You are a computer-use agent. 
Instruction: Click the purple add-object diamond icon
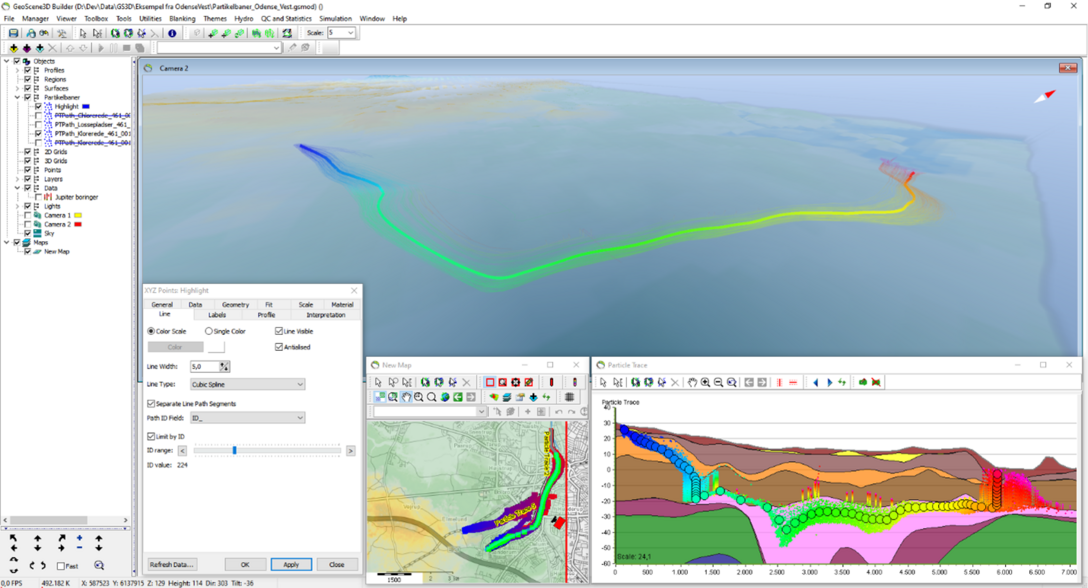click(x=26, y=48)
